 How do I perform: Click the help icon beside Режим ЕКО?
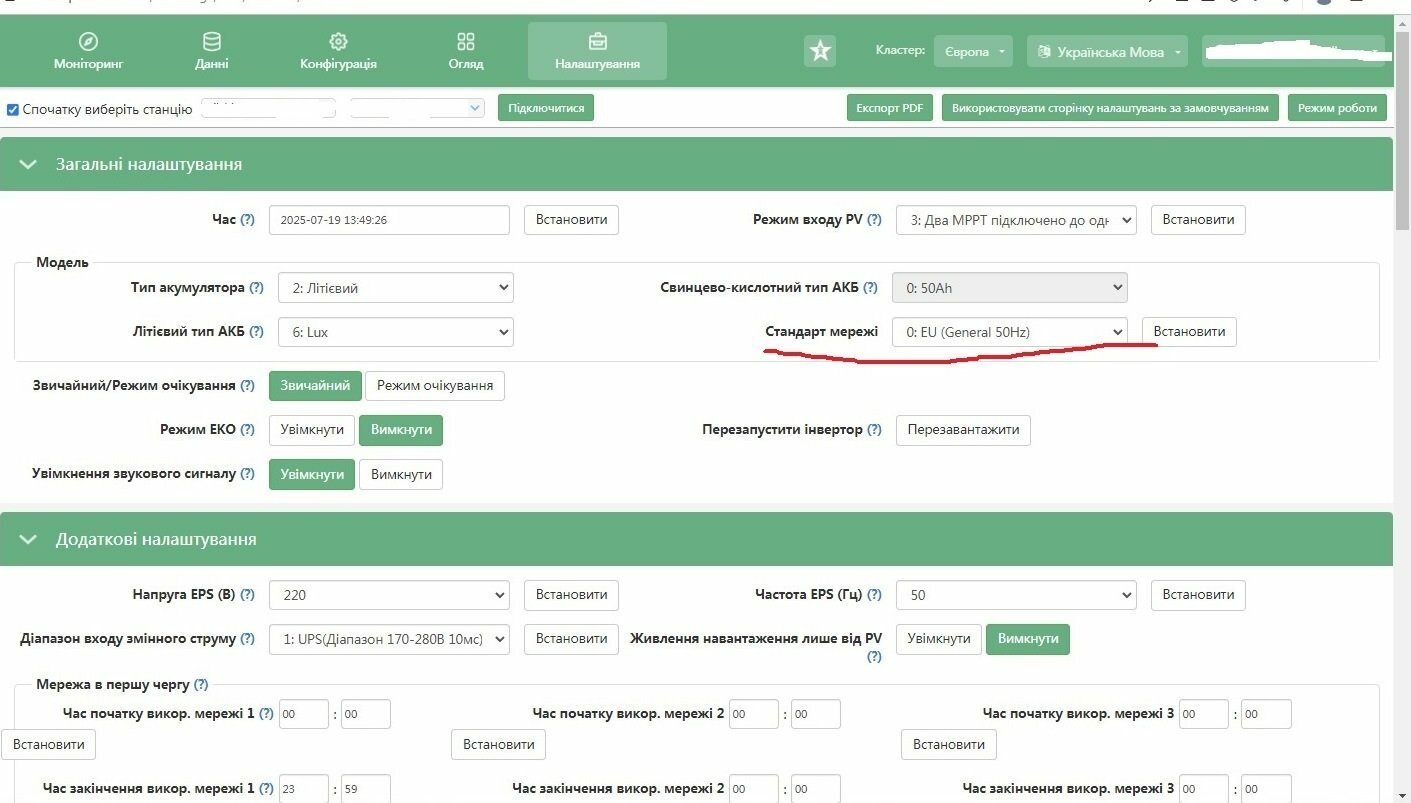[x=247, y=430]
